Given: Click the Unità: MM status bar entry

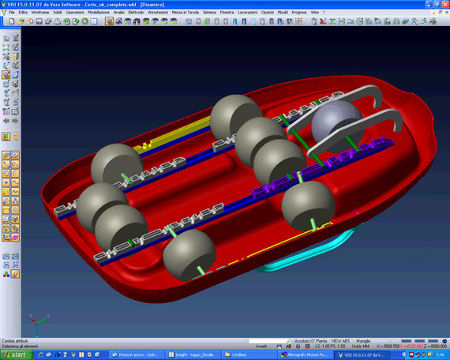Looking at the screenshot, I should [360, 346].
